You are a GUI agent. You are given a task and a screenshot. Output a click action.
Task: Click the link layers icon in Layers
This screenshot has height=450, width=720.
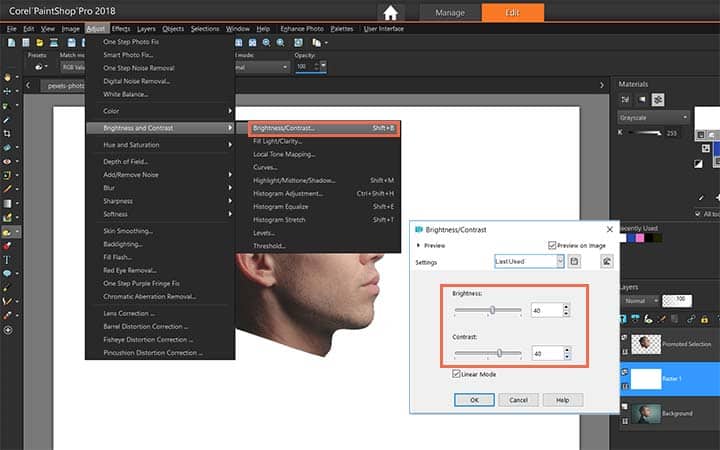(691, 319)
